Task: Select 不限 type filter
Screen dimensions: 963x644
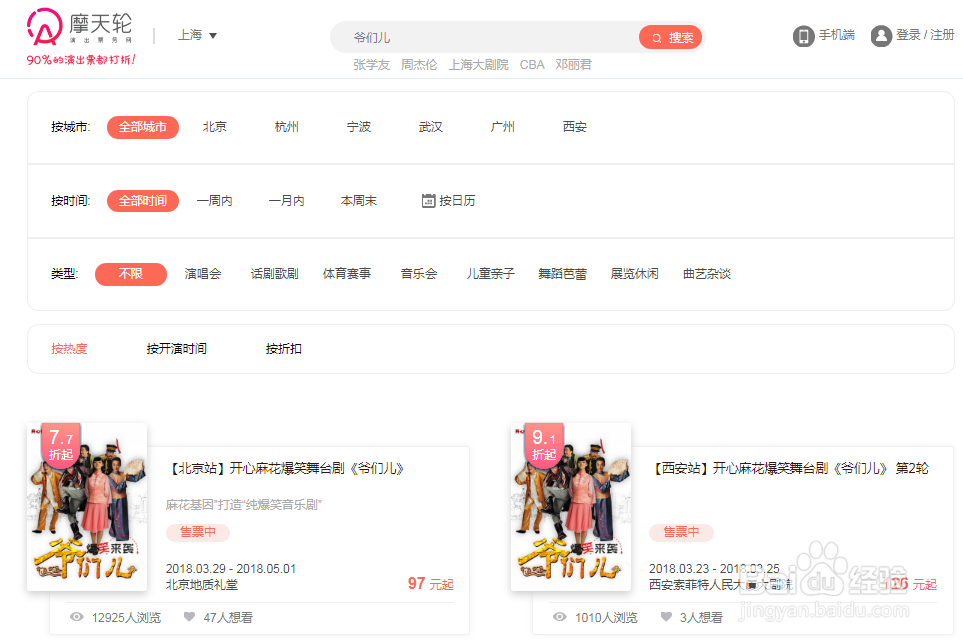Action: [x=131, y=274]
